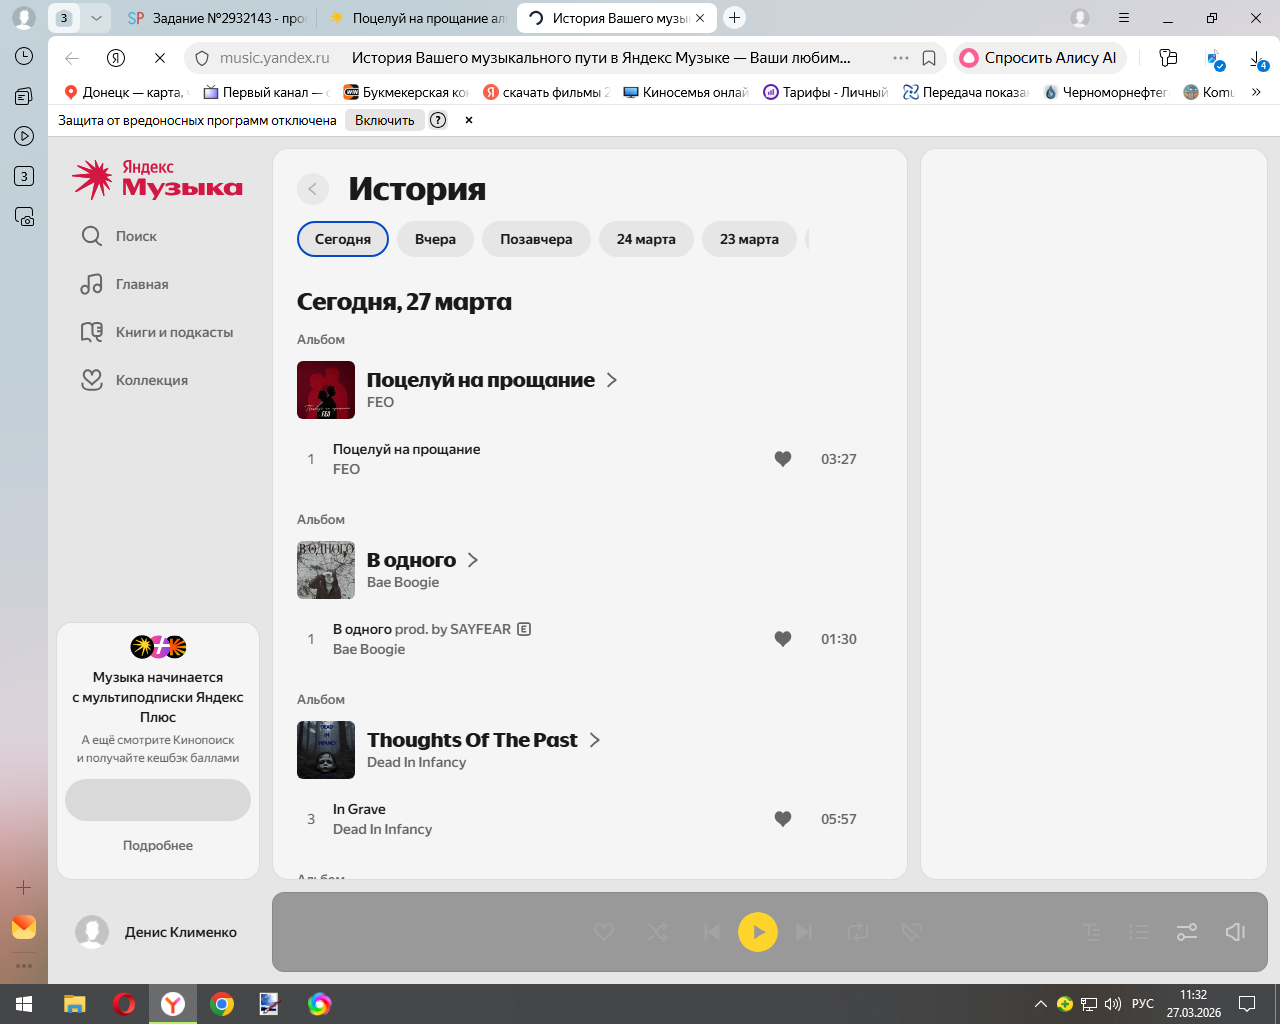Like the current track in the player bar
The height and width of the screenshot is (1024, 1280).
[604, 932]
